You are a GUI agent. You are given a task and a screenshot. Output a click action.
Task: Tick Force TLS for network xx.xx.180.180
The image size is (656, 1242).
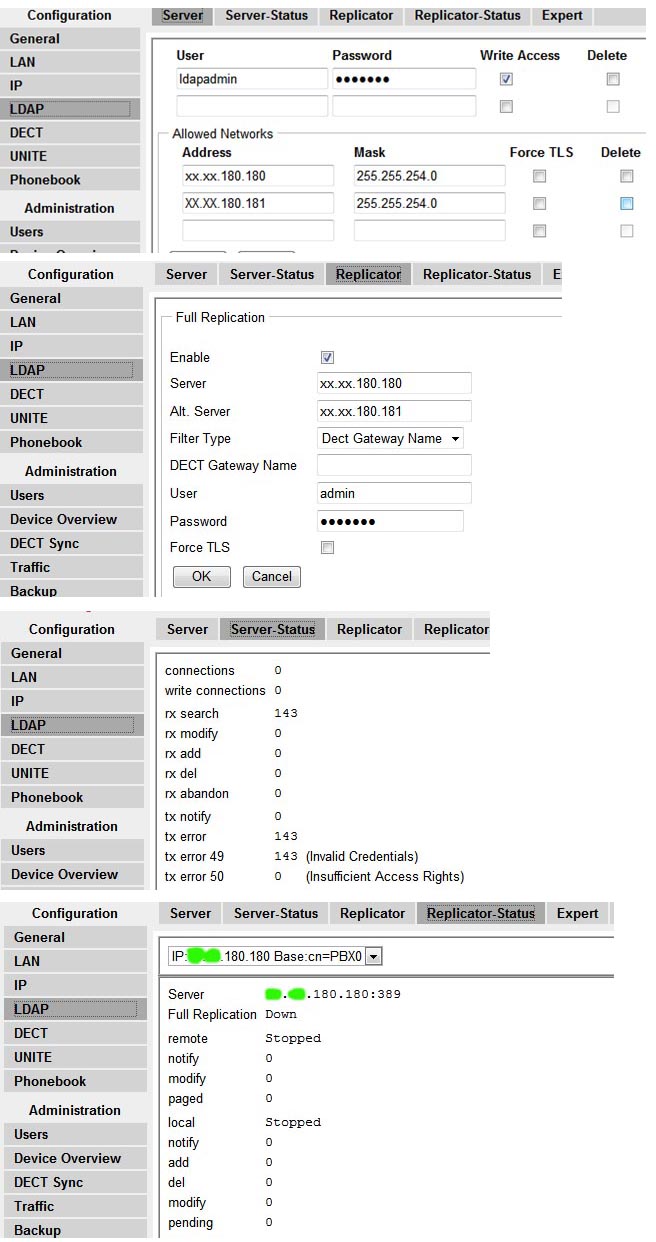pos(539,176)
